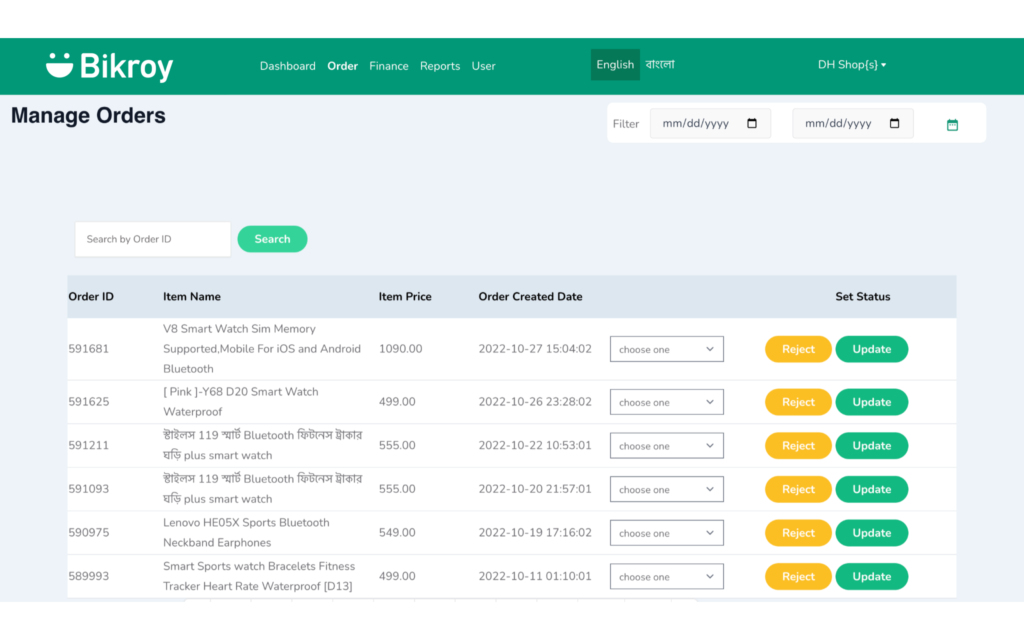Open status dropdown for order 589993
Image resolution: width=1024 pixels, height=640 pixels.
coord(667,577)
